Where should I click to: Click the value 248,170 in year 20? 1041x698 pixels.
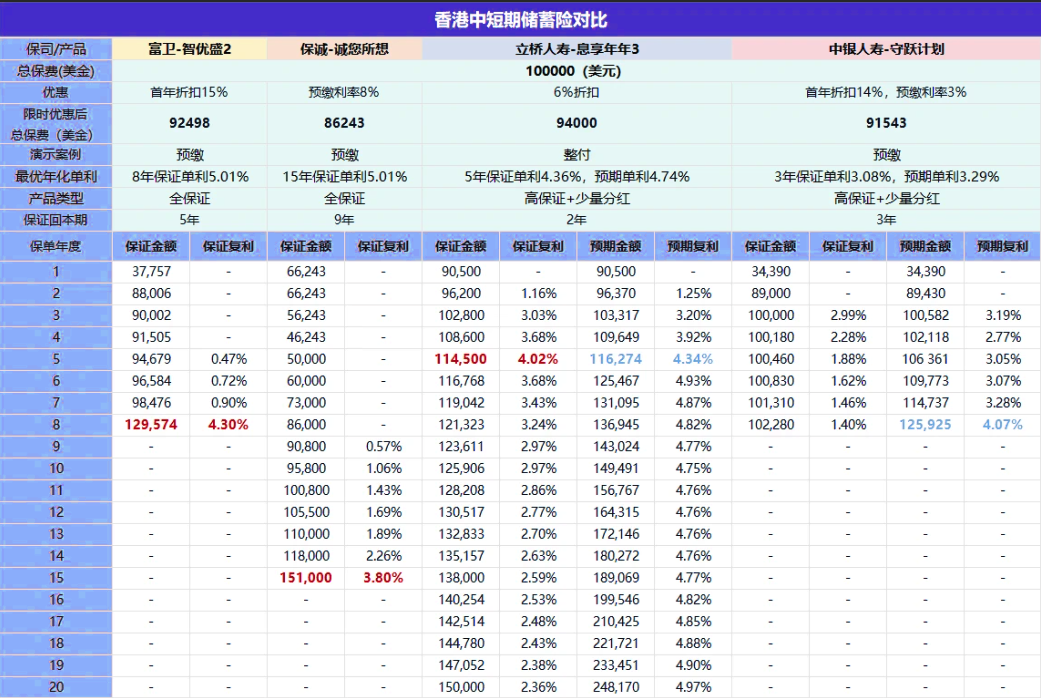(616, 687)
